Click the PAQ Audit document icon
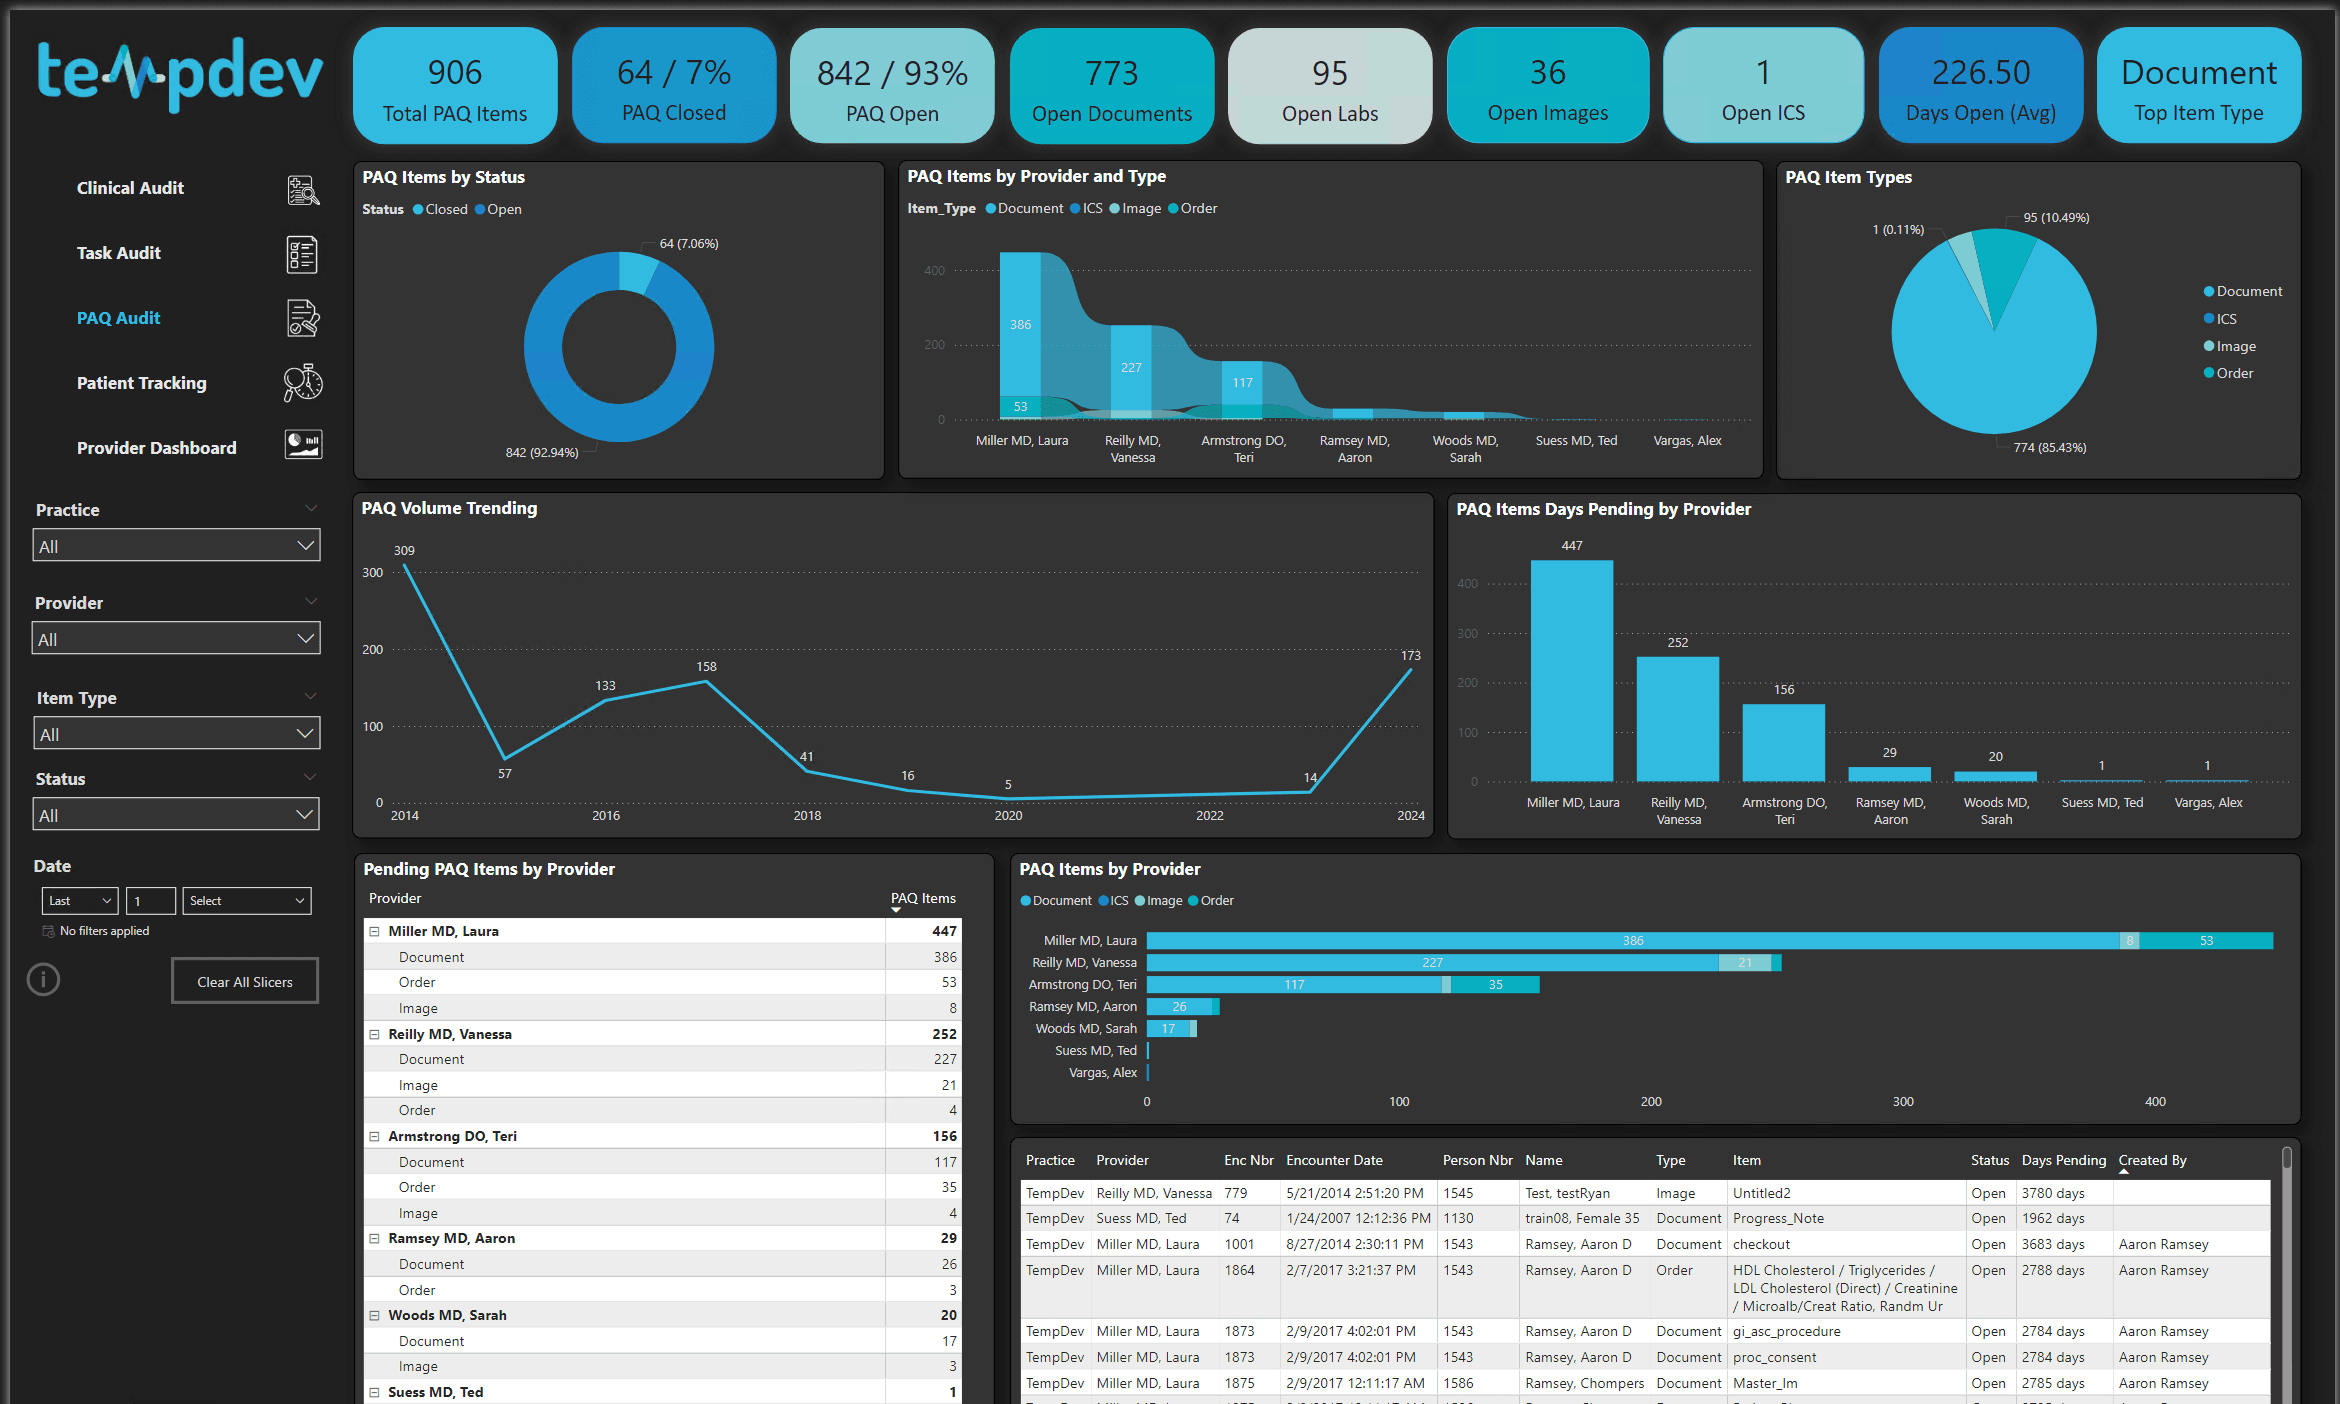Screen dimensions: 2340x1404 tap(303, 319)
